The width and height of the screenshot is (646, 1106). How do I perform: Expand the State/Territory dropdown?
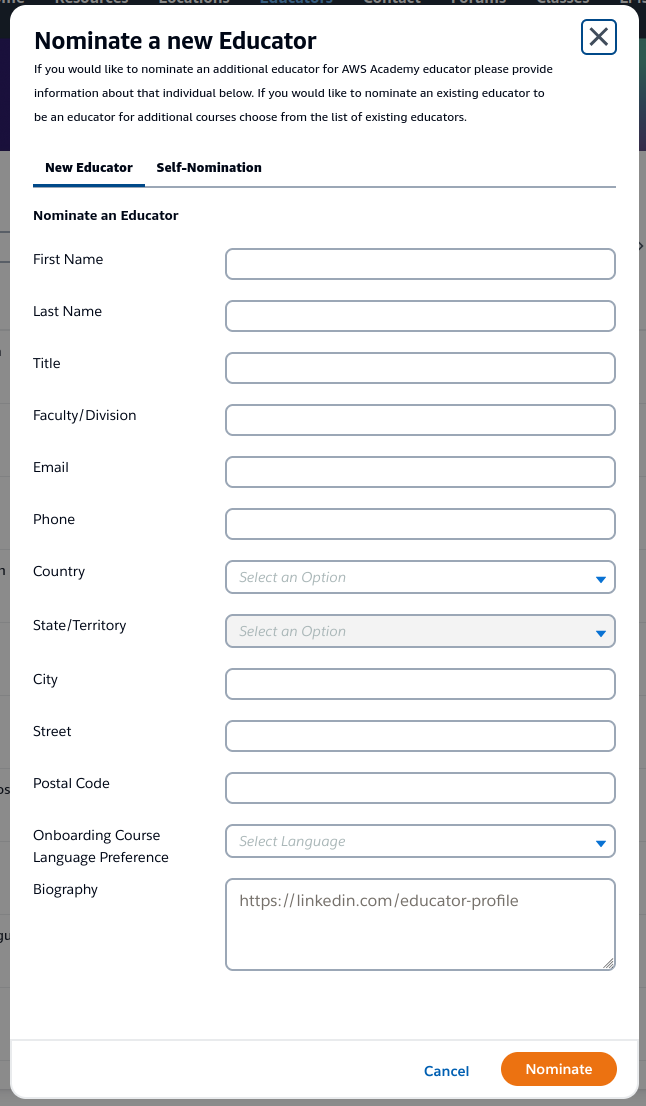(420, 632)
